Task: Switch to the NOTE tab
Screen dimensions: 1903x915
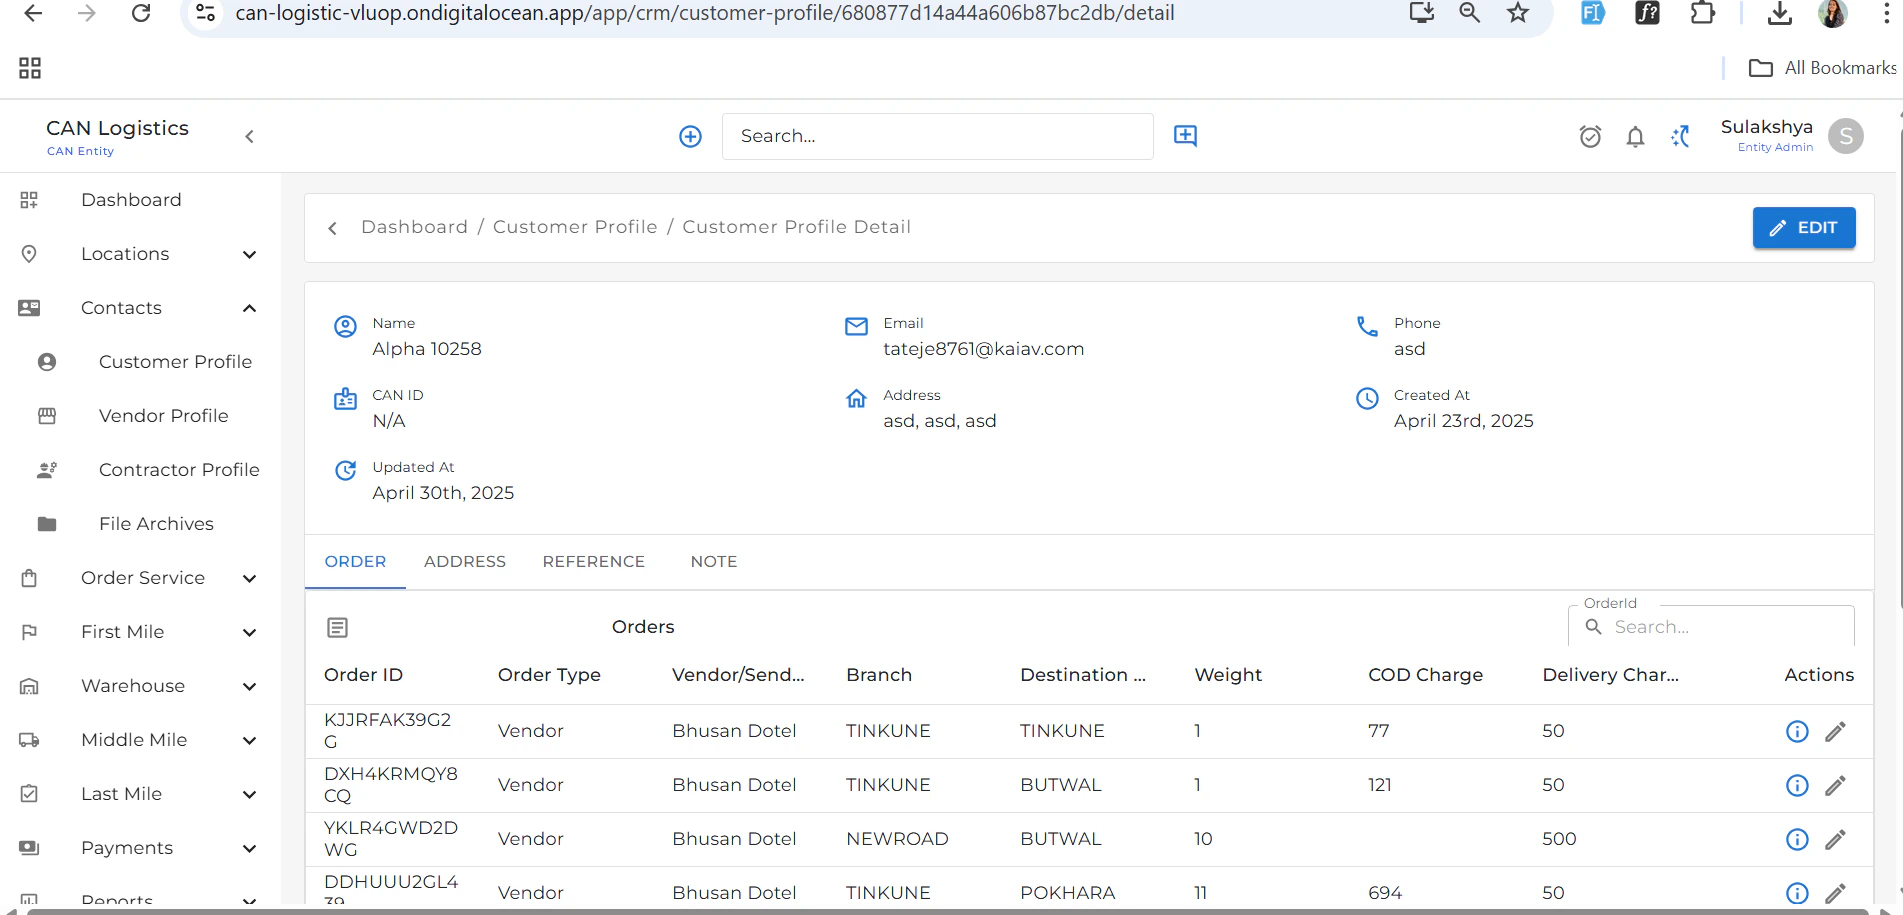Action: point(714,562)
